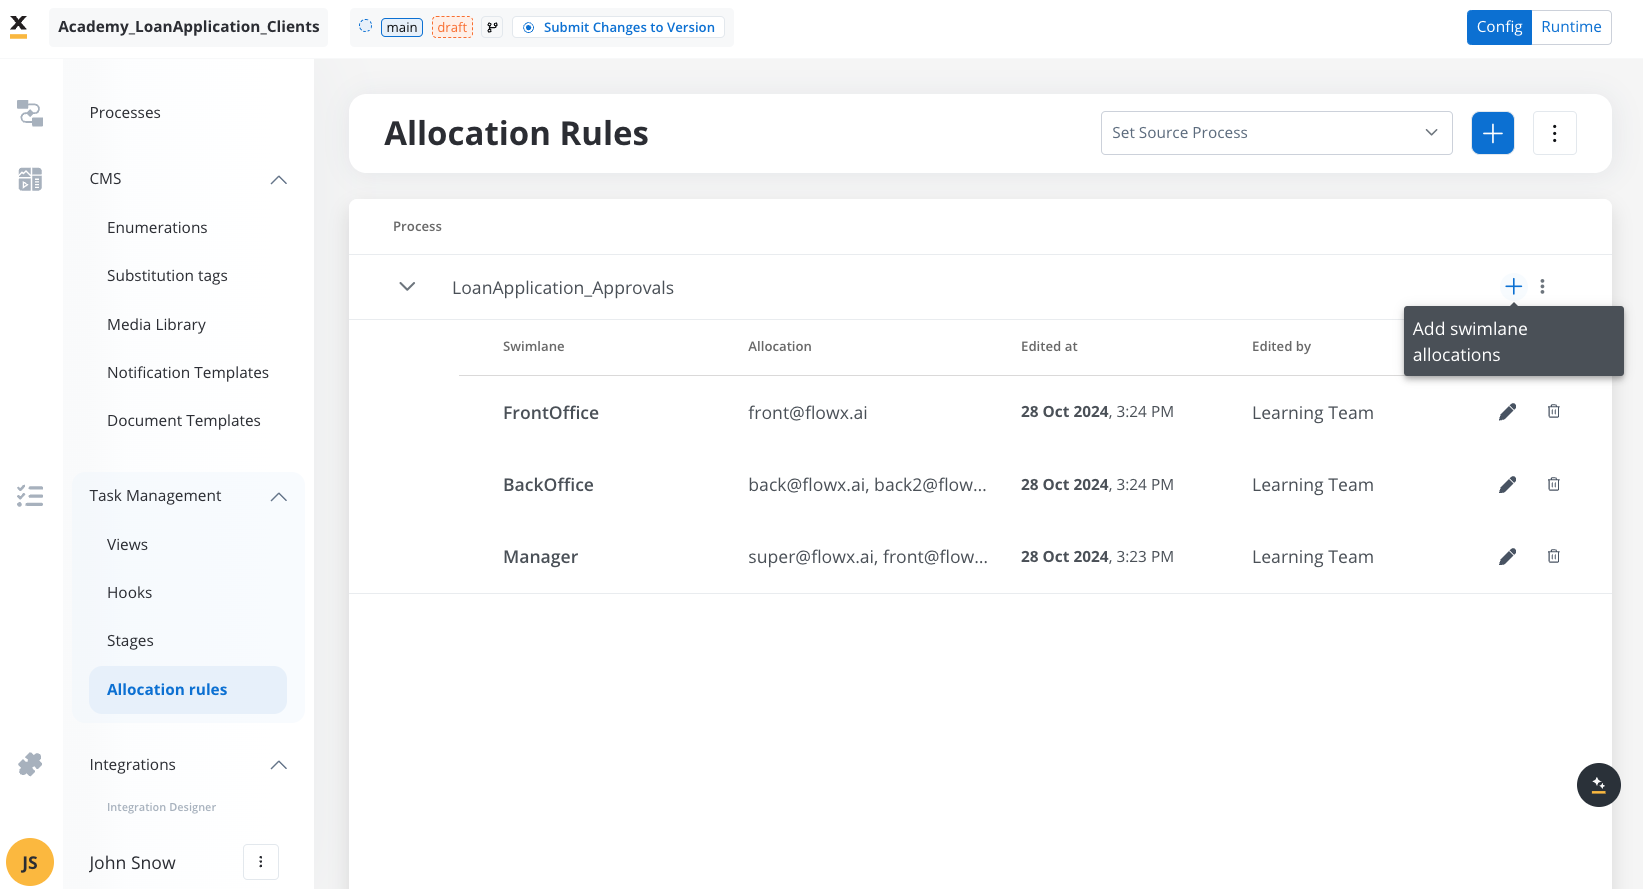Open Hooks under Task Management
The height and width of the screenshot is (889, 1643).
pyautogui.click(x=130, y=593)
